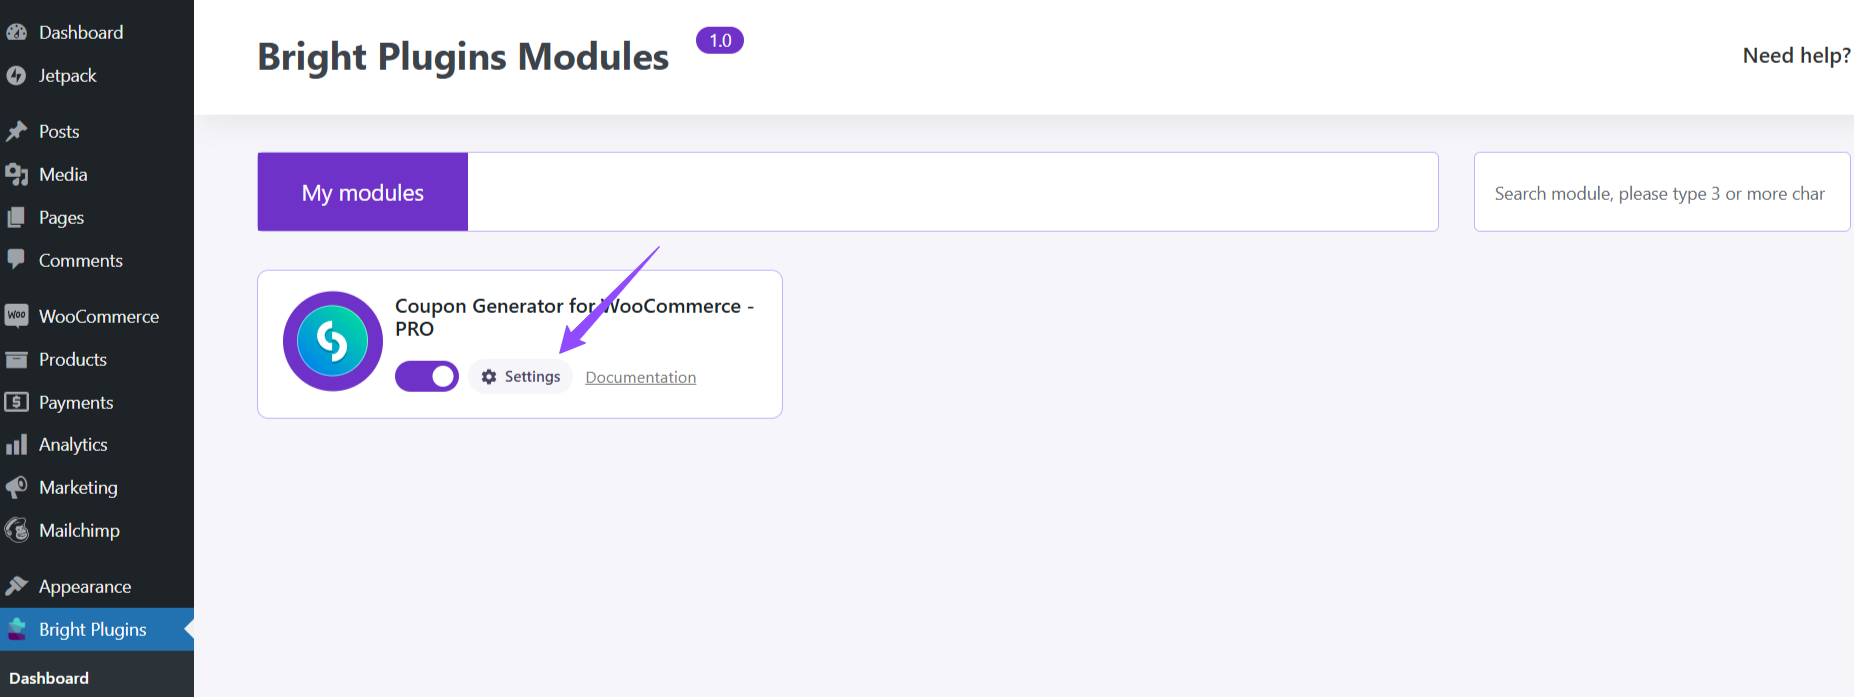Open Settings for the Coupon Generator module
Image resolution: width=1854 pixels, height=697 pixels.
point(521,377)
